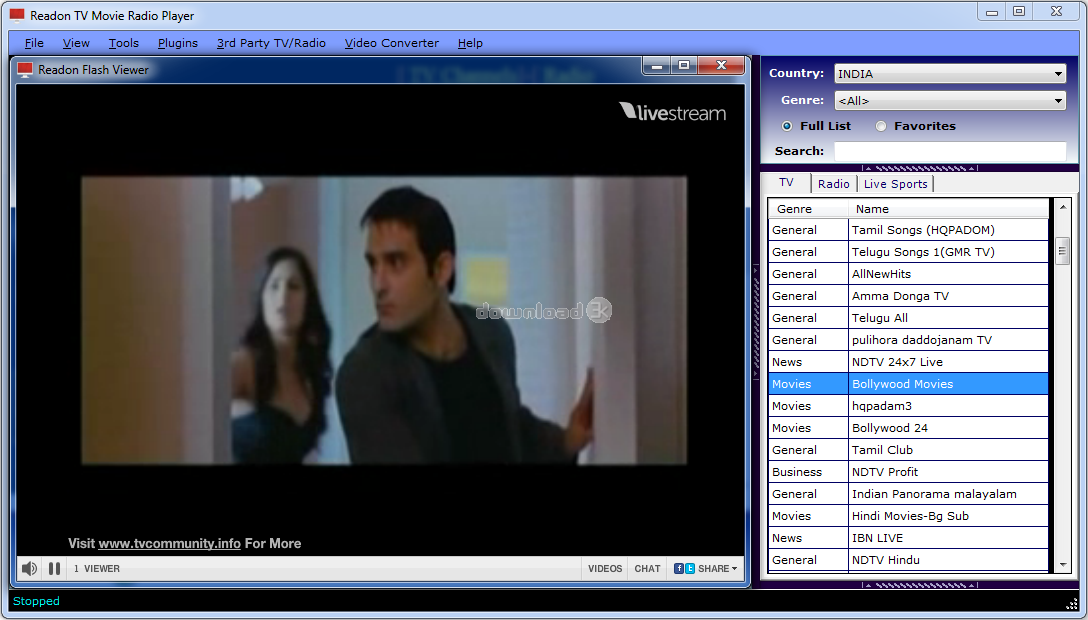Mute the stream with the speaker icon

pyautogui.click(x=29, y=568)
